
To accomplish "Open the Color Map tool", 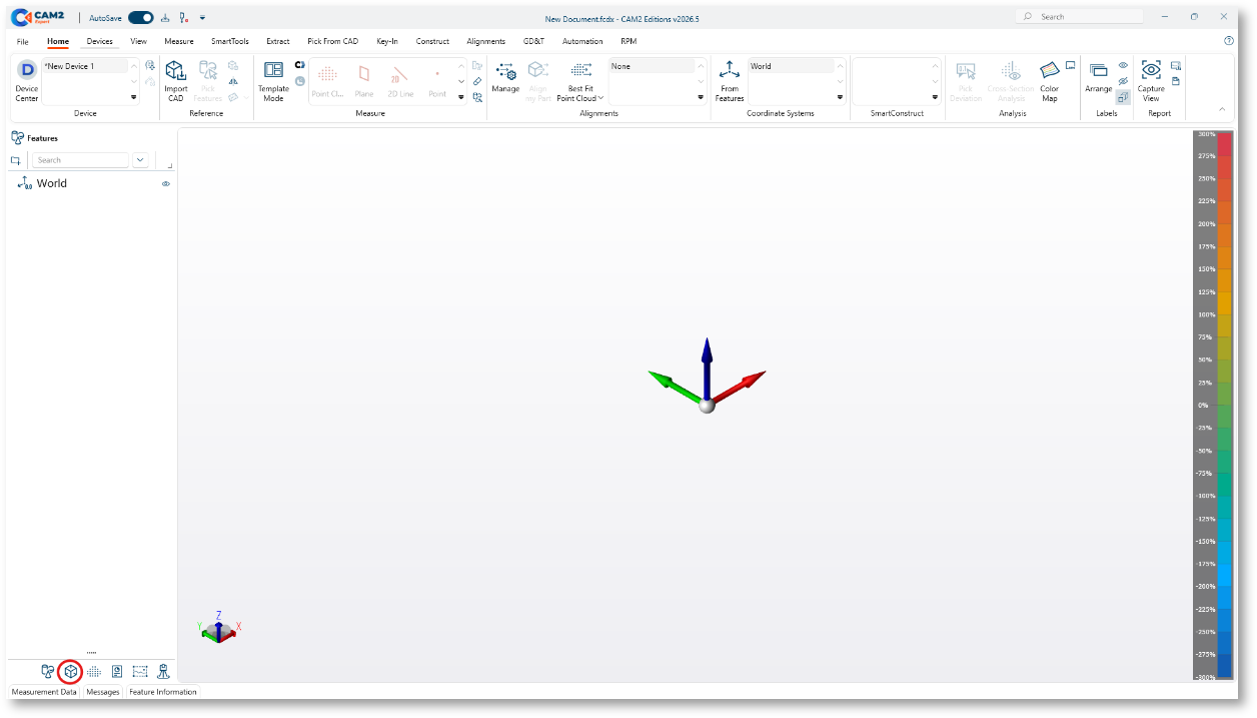I will (1049, 80).
